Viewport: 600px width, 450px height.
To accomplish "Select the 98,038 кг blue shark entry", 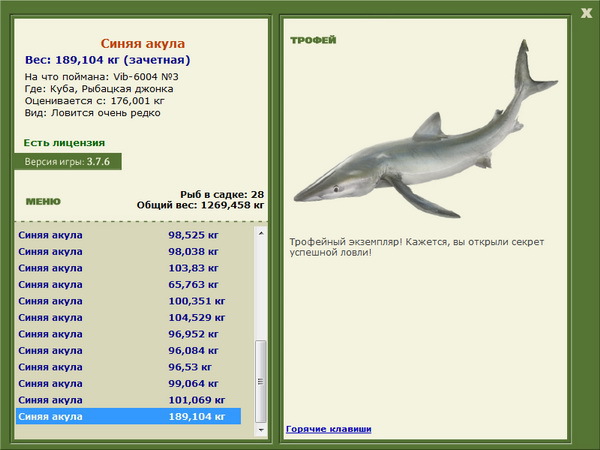I will click(x=129, y=251).
